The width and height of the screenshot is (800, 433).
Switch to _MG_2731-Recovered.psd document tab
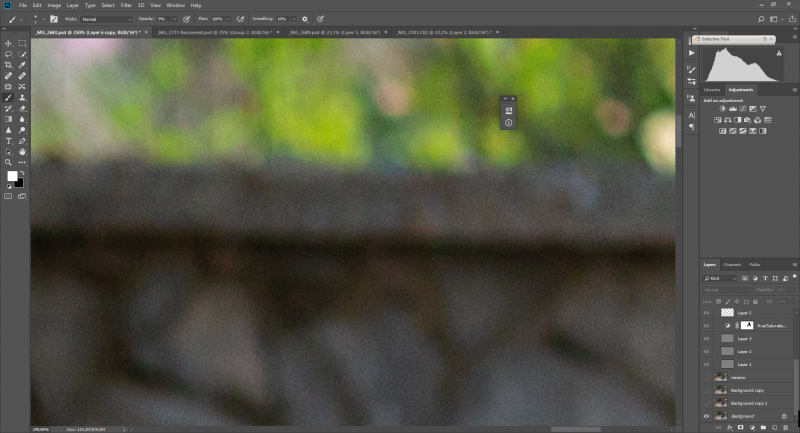(x=214, y=32)
